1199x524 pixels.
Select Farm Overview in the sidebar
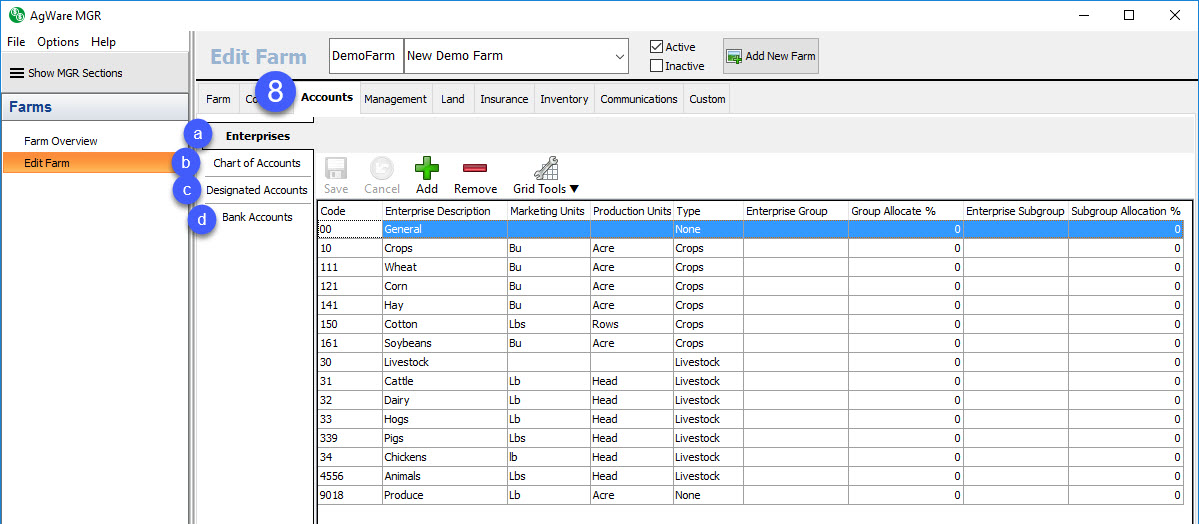pos(61,141)
